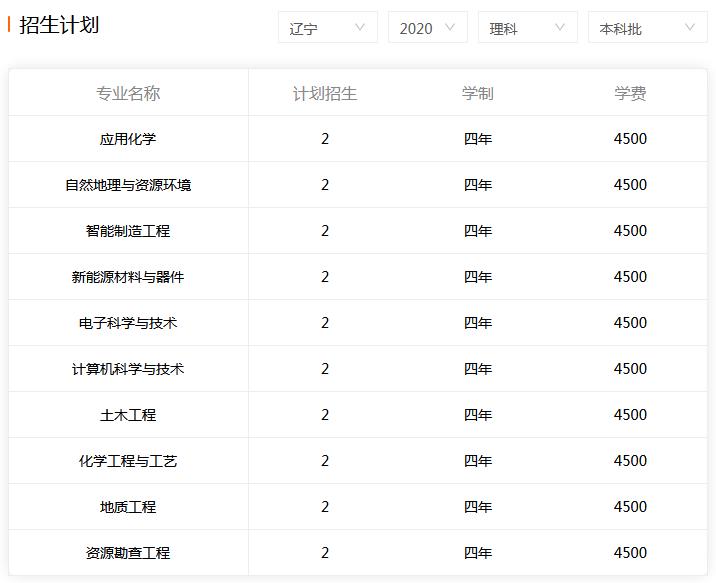Click the 专业名称 column header
Image resolution: width=716 pixels, height=583 pixels.
pyautogui.click(x=128, y=93)
